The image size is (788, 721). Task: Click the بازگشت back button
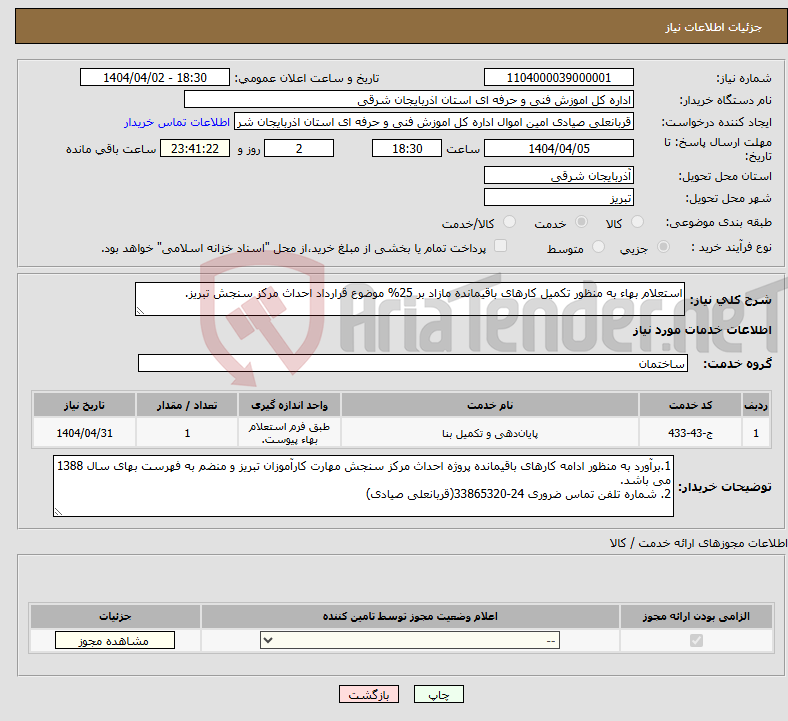click(x=369, y=694)
